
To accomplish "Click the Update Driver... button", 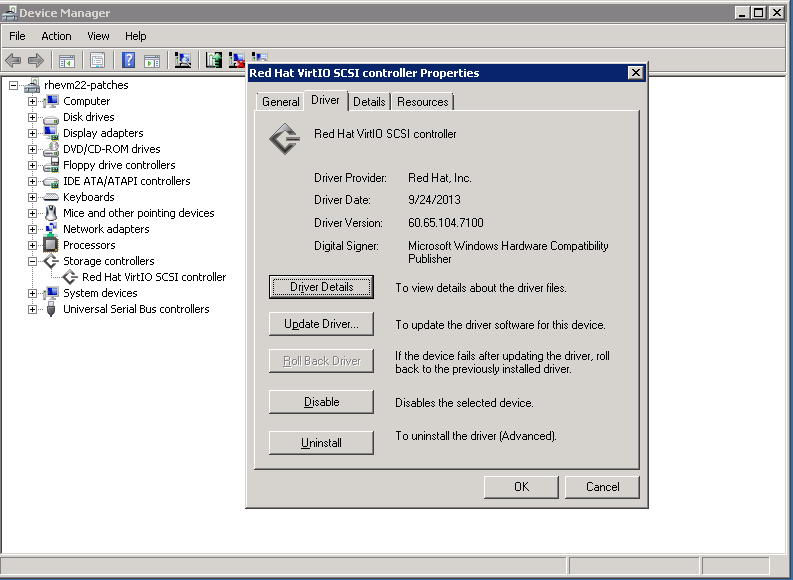I will [x=321, y=324].
